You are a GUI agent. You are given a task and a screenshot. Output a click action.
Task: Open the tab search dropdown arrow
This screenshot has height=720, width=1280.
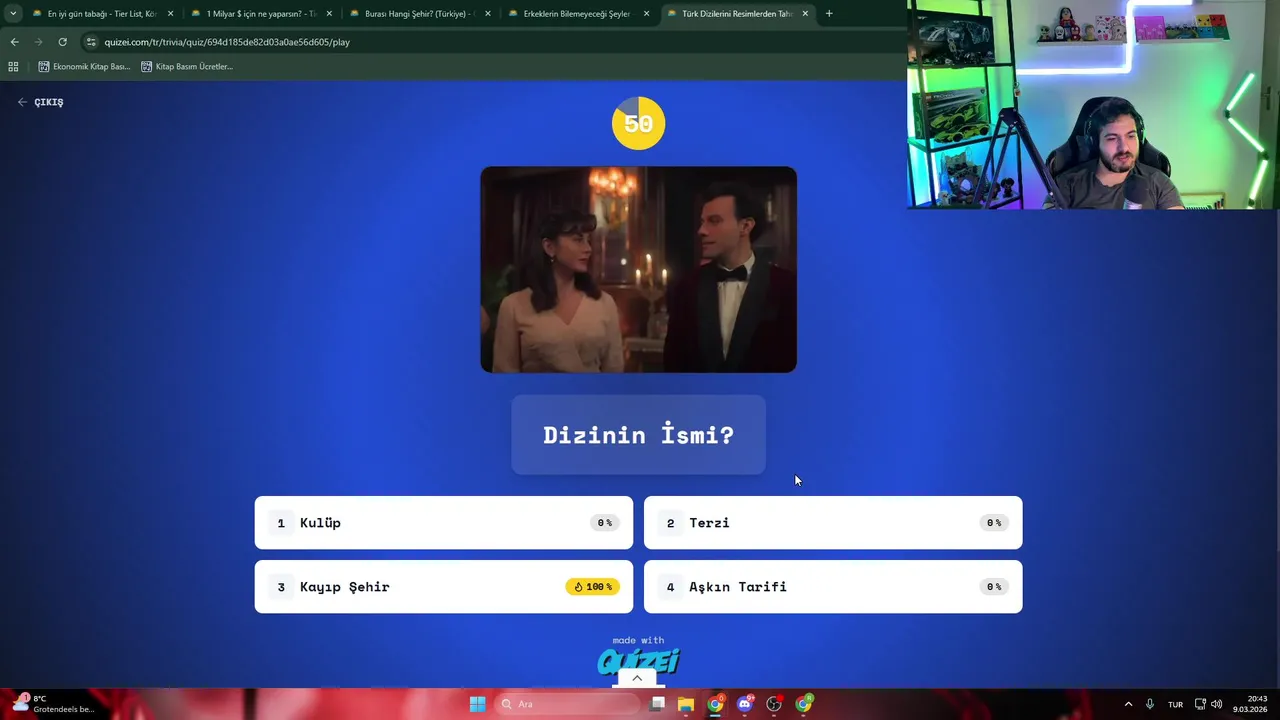coord(12,14)
